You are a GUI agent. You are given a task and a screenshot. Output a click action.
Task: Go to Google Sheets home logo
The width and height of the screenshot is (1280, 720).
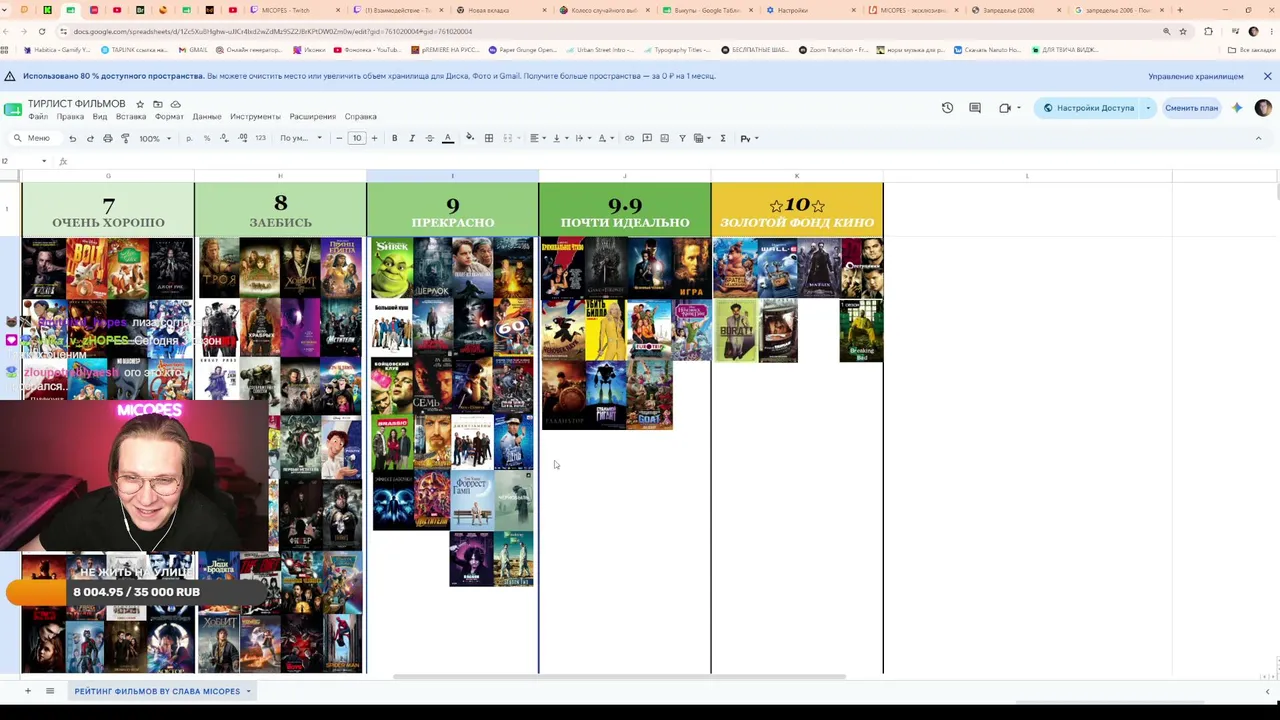pyautogui.click(x=12, y=109)
